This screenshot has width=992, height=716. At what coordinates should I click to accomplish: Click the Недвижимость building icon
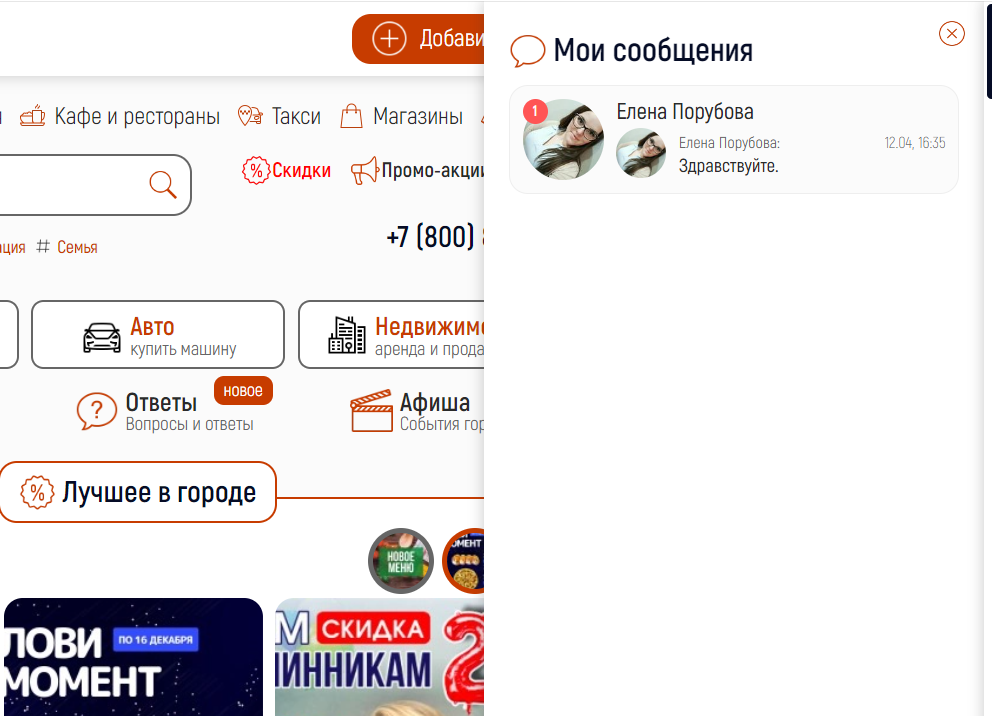(347, 335)
